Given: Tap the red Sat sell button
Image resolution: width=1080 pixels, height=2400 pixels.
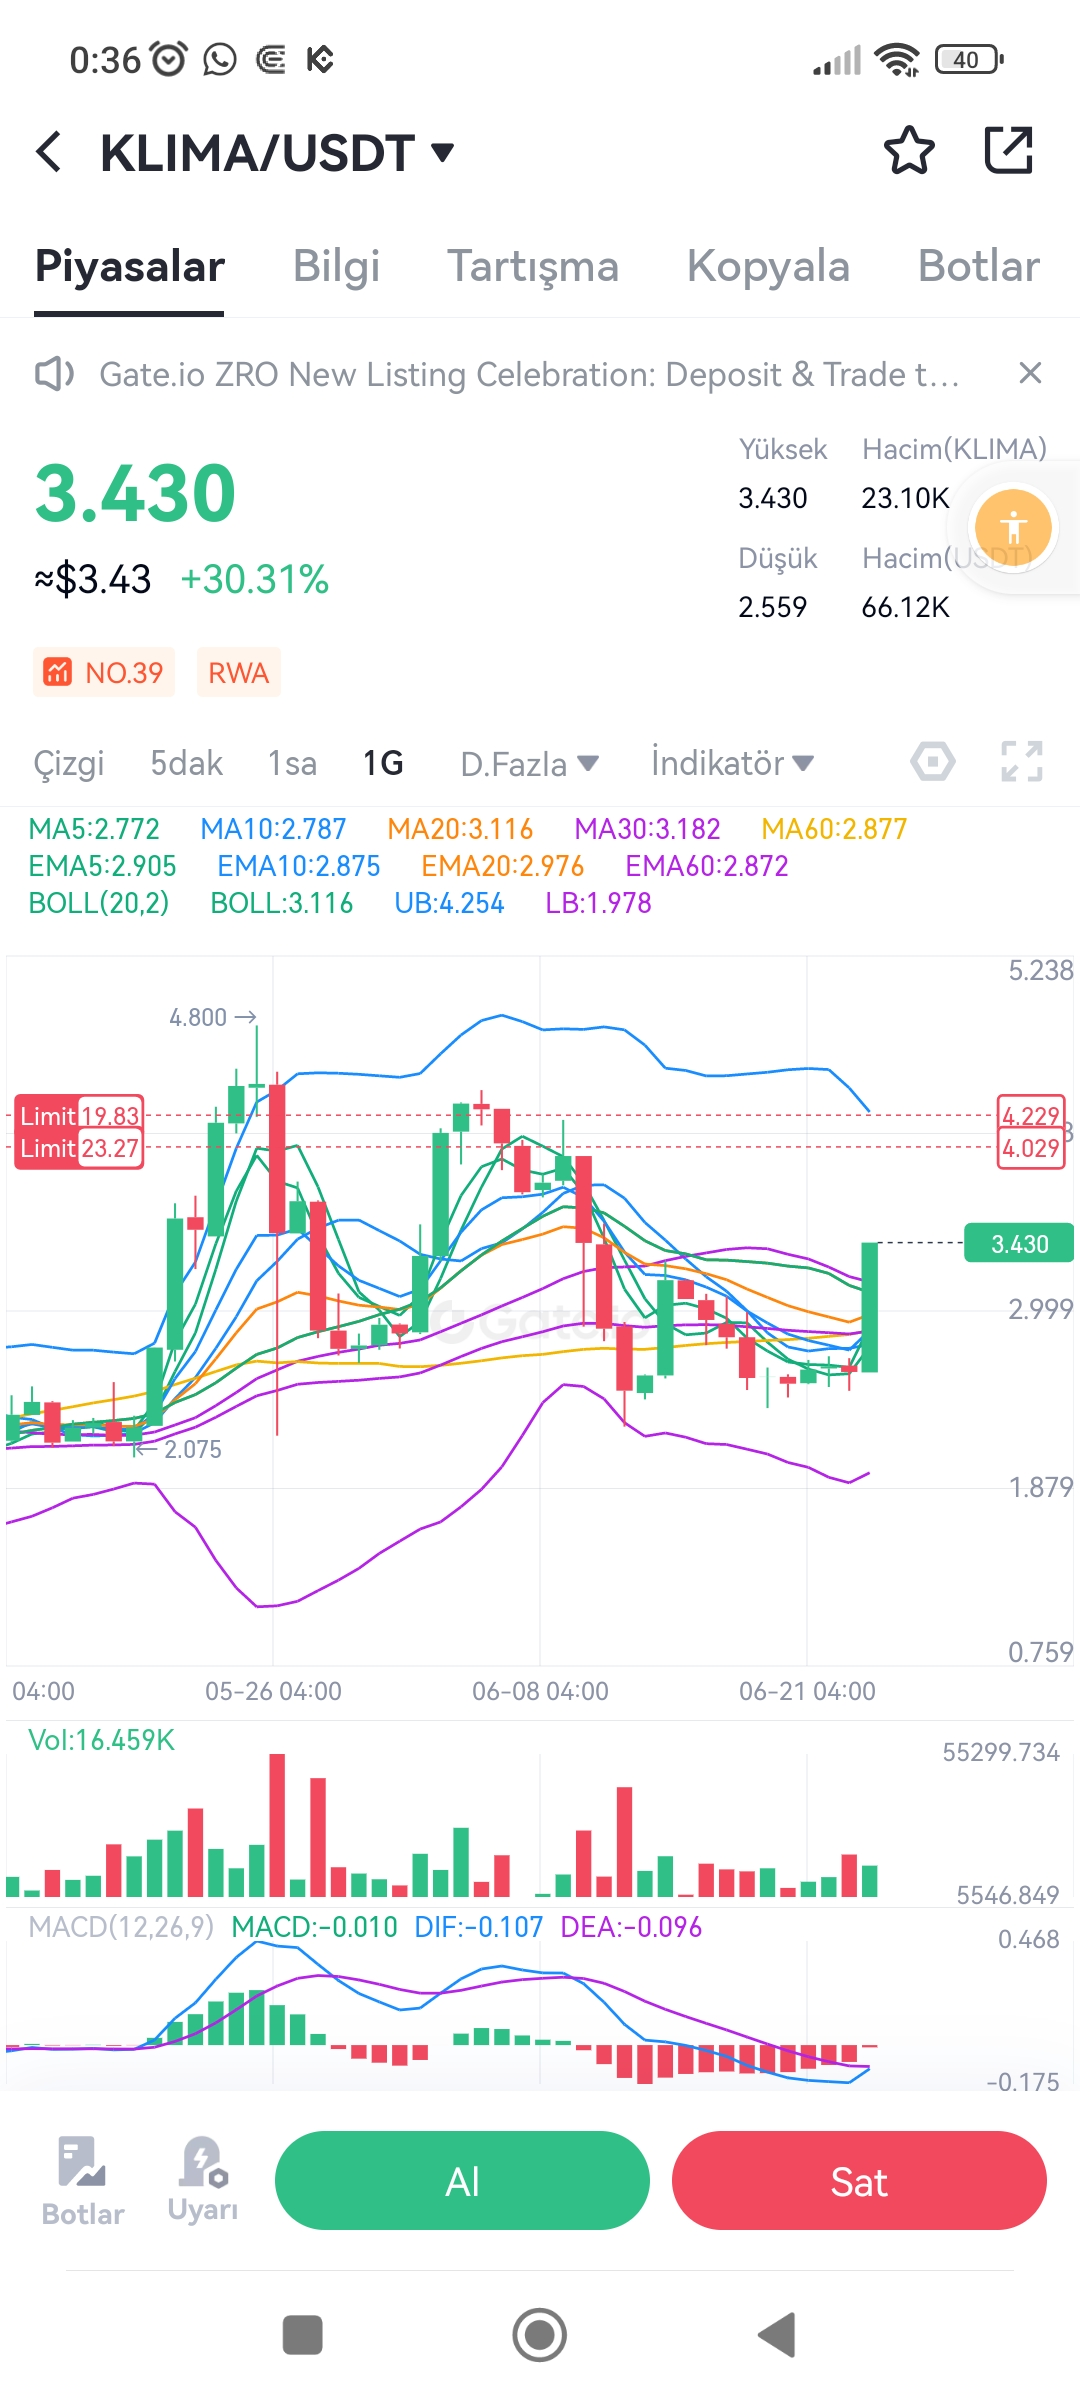Looking at the screenshot, I should coord(859,2181).
